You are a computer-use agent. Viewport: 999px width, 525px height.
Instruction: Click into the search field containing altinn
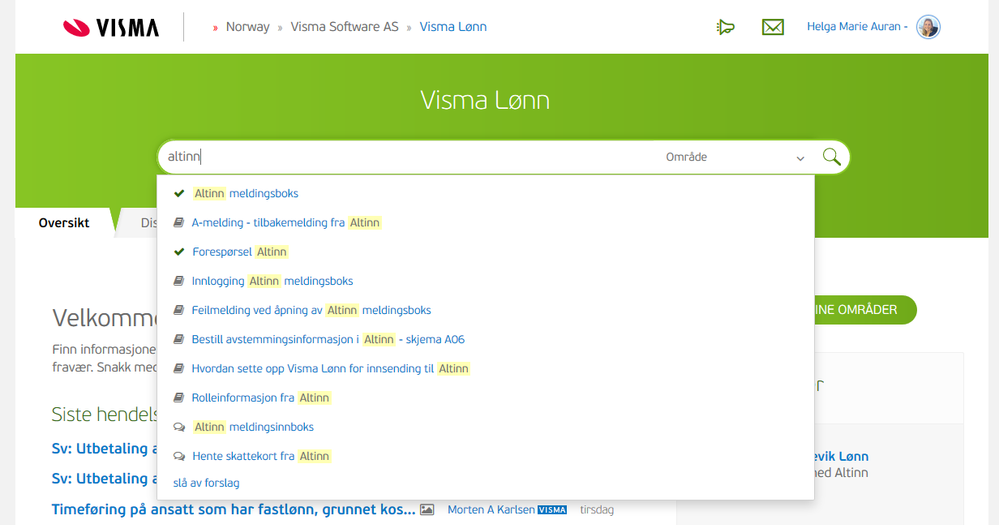(x=408, y=157)
